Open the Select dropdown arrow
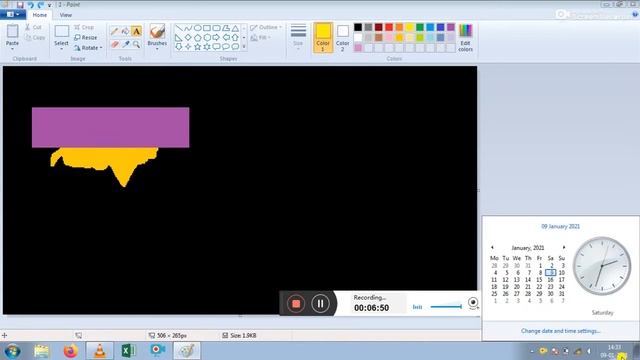 point(61,49)
